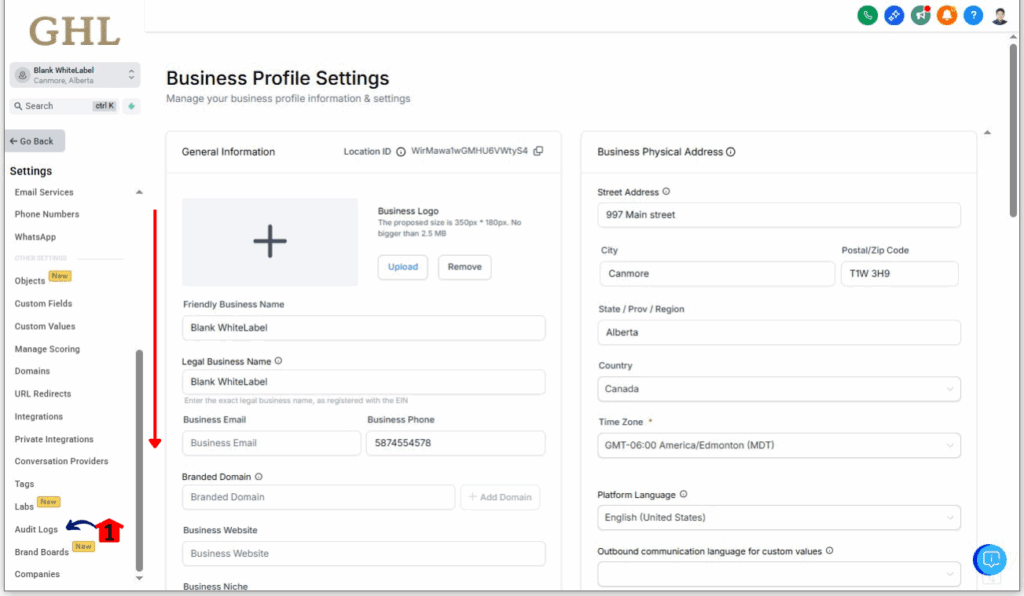1024x596 pixels.
Task: Click the Upload logo button
Action: pyautogui.click(x=403, y=267)
